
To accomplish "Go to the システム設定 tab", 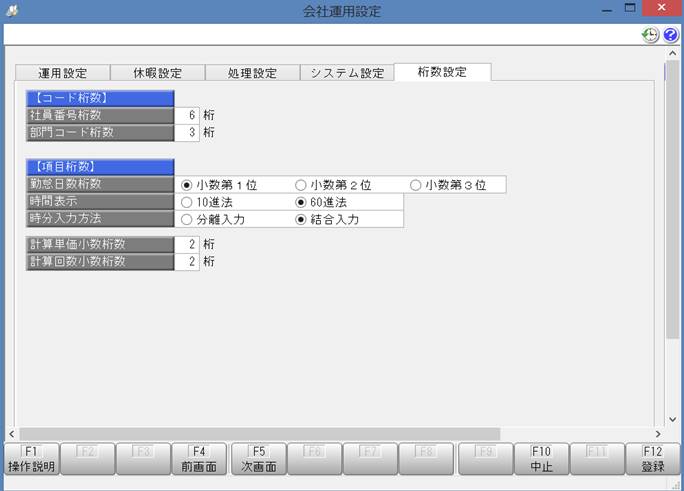I will pyautogui.click(x=347, y=73).
